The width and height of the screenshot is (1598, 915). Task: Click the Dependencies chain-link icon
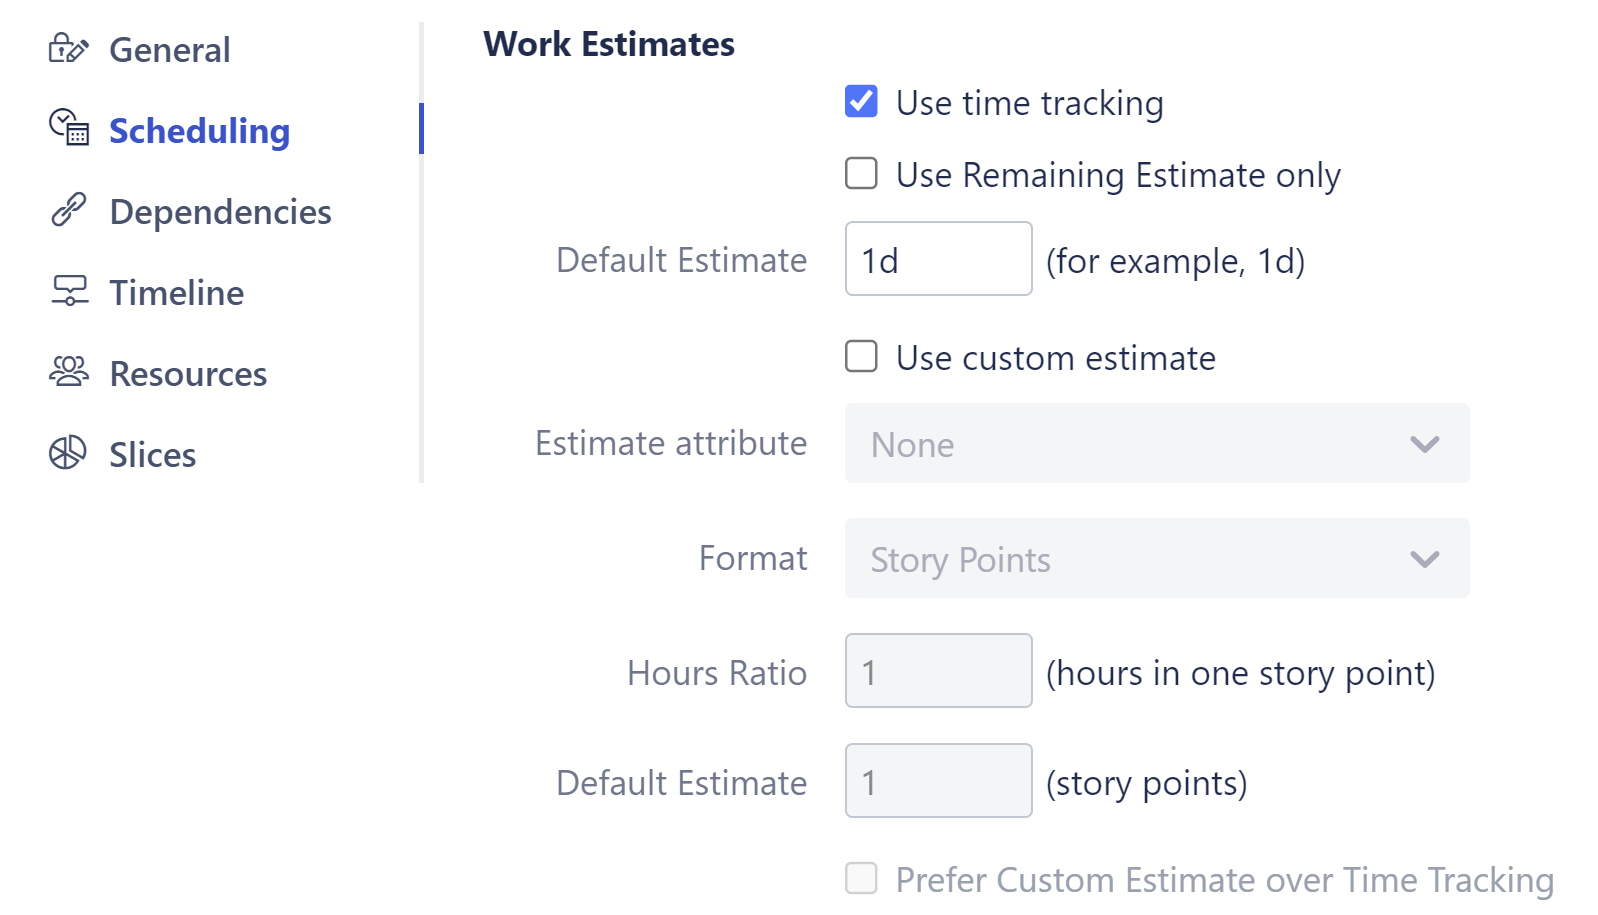click(68, 211)
